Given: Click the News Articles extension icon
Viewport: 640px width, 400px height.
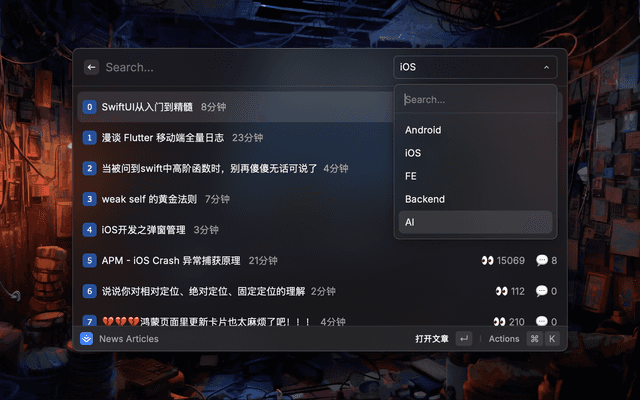Looking at the screenshot, I should tap(86, 339).
